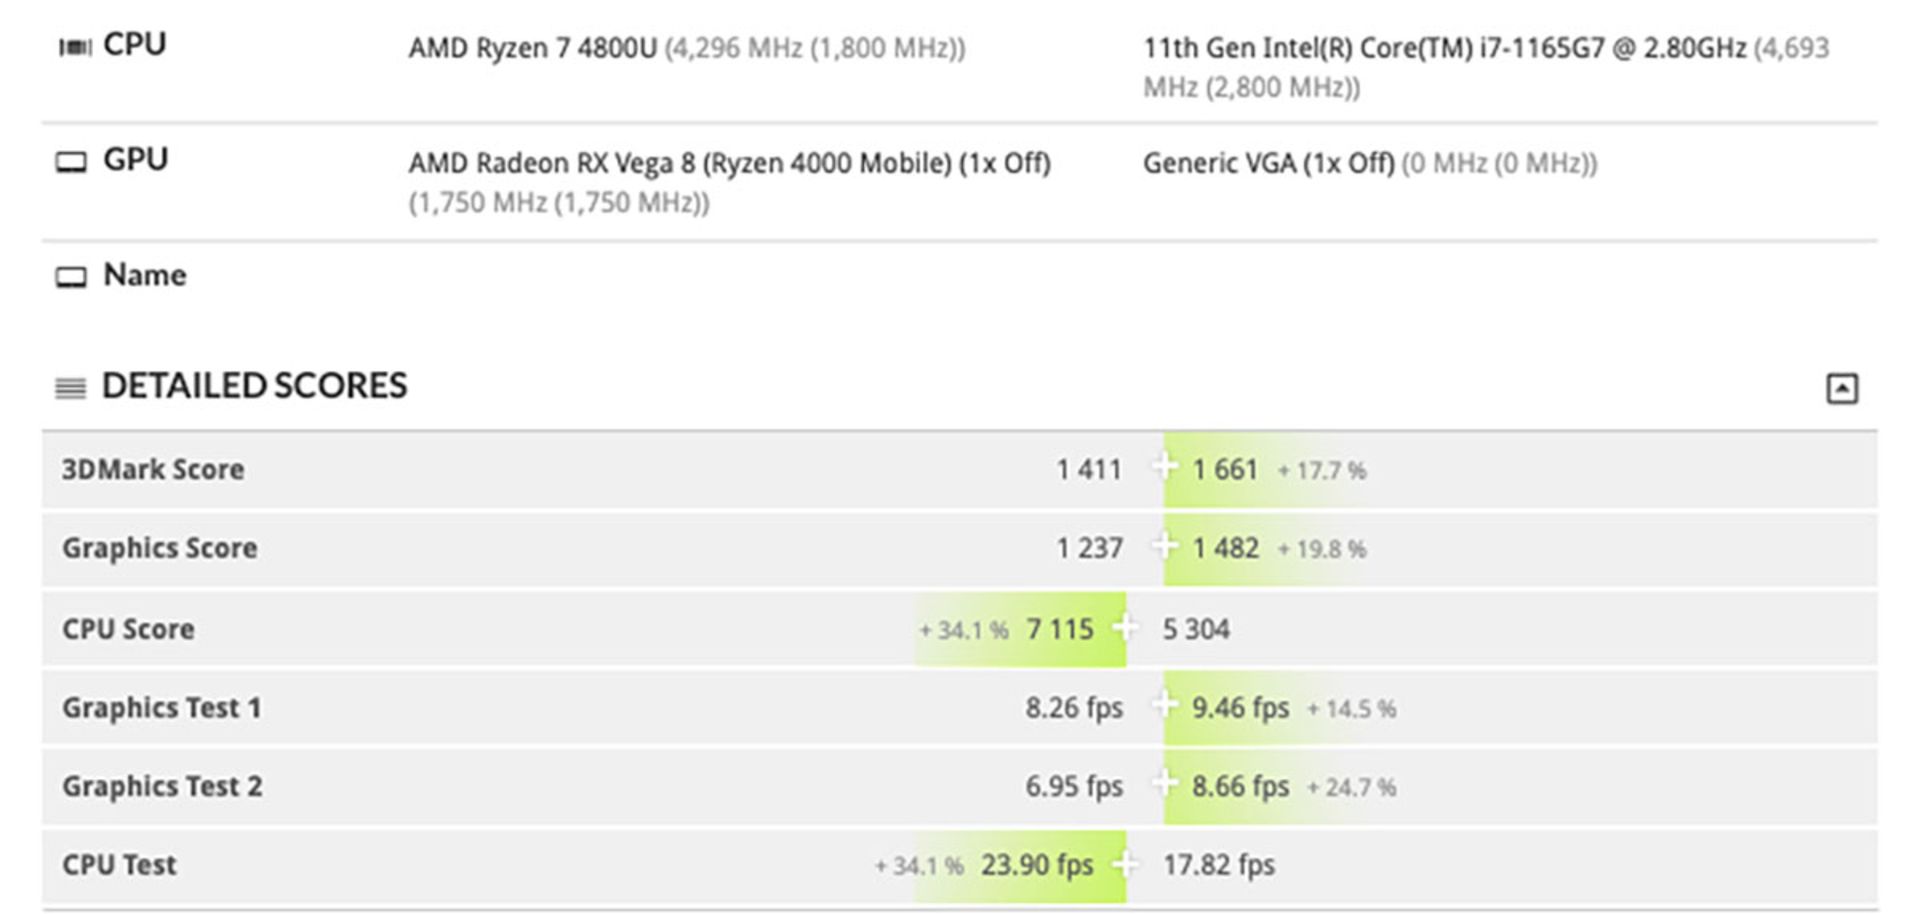This screenshot has height=914, width=1920.
Task: Click the Generic VGA GPU entry
Action: click(1268, 163)
